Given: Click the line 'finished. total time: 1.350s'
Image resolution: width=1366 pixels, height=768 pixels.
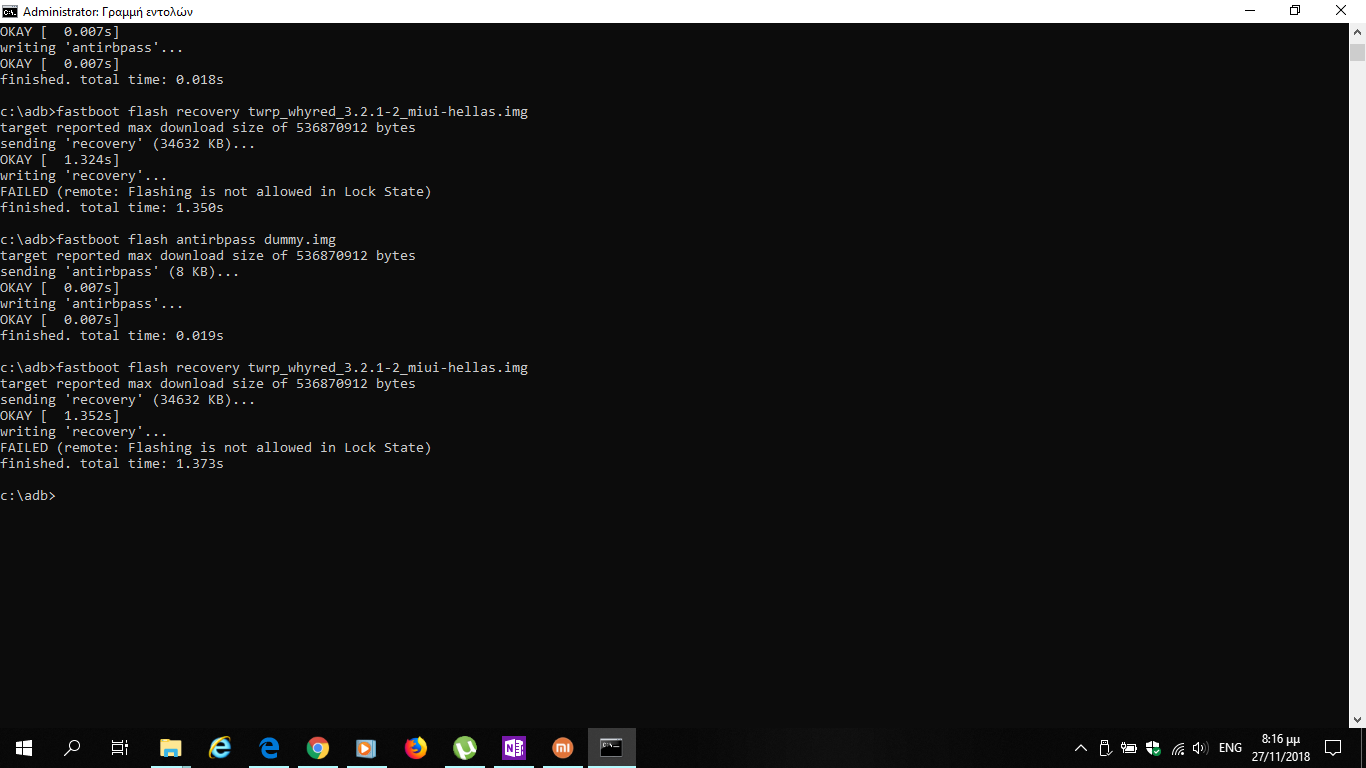Looking at the screenshot, I should 112,208.
